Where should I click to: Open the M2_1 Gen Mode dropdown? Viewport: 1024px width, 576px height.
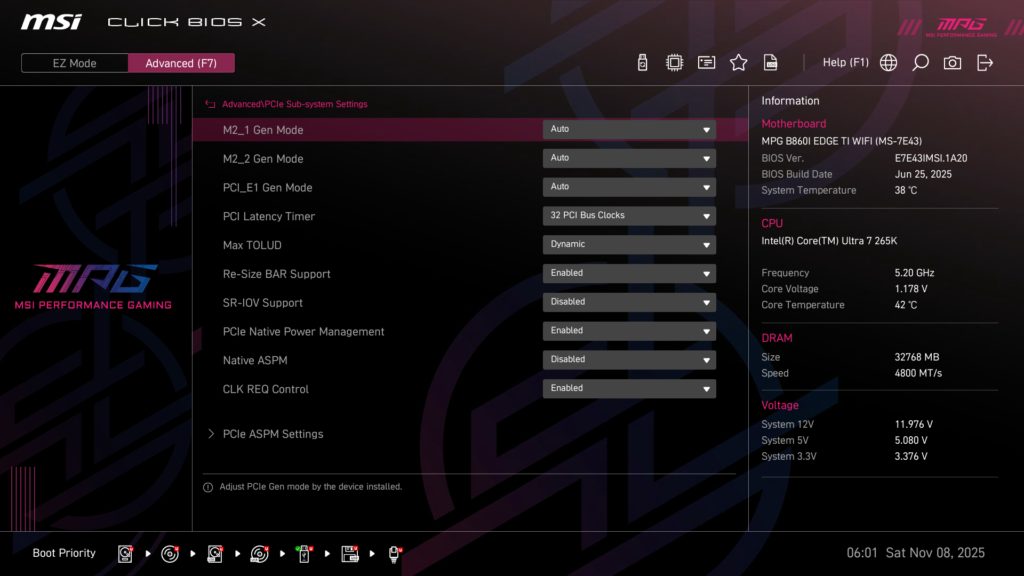coord(629,129)
